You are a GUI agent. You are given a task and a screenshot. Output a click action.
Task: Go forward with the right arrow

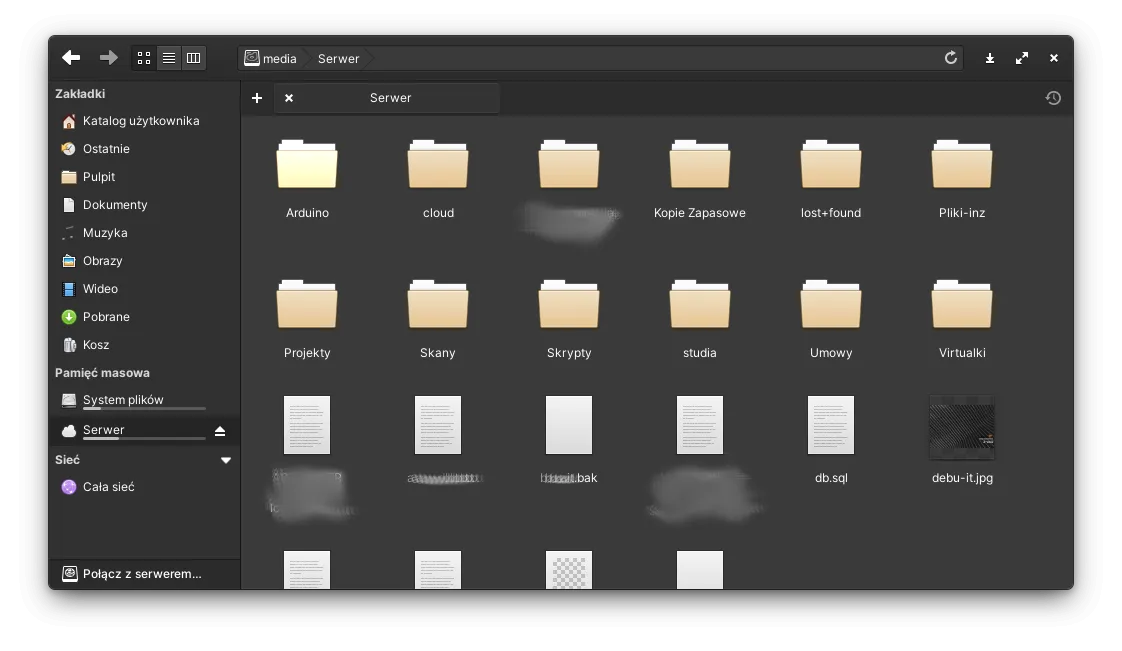pyautogui.click(x=109, y=58)
